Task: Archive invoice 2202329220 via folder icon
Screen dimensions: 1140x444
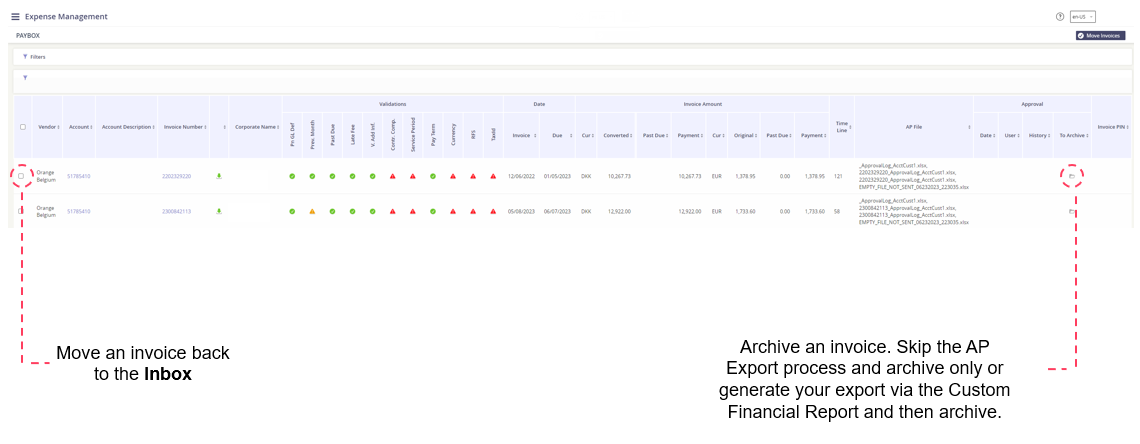Action: (1072, 176)
